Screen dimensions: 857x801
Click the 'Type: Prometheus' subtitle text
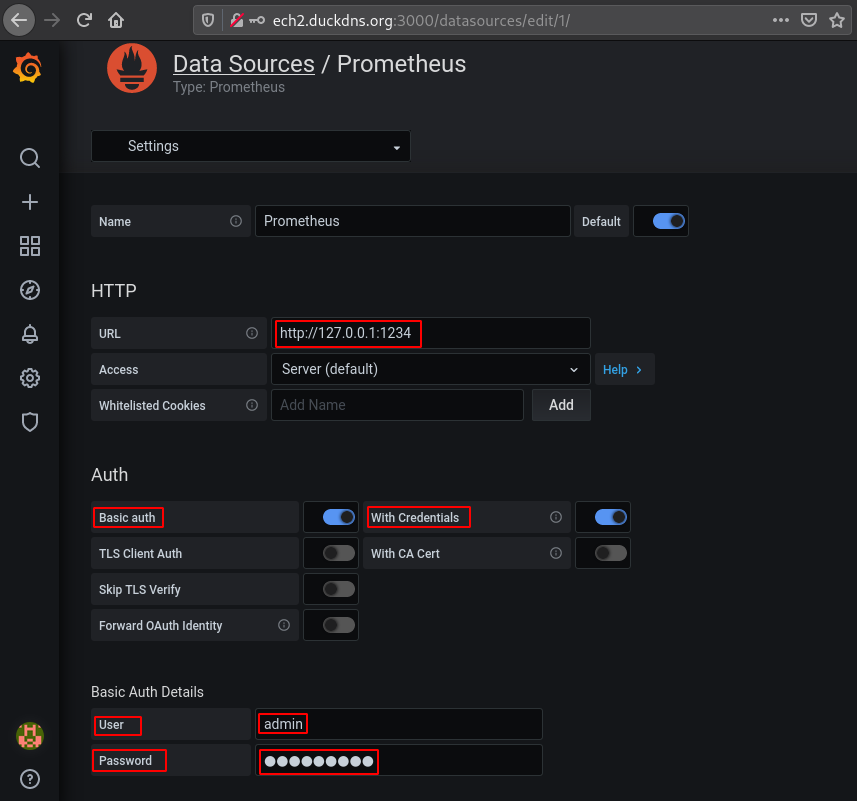[x=228, y=87]
